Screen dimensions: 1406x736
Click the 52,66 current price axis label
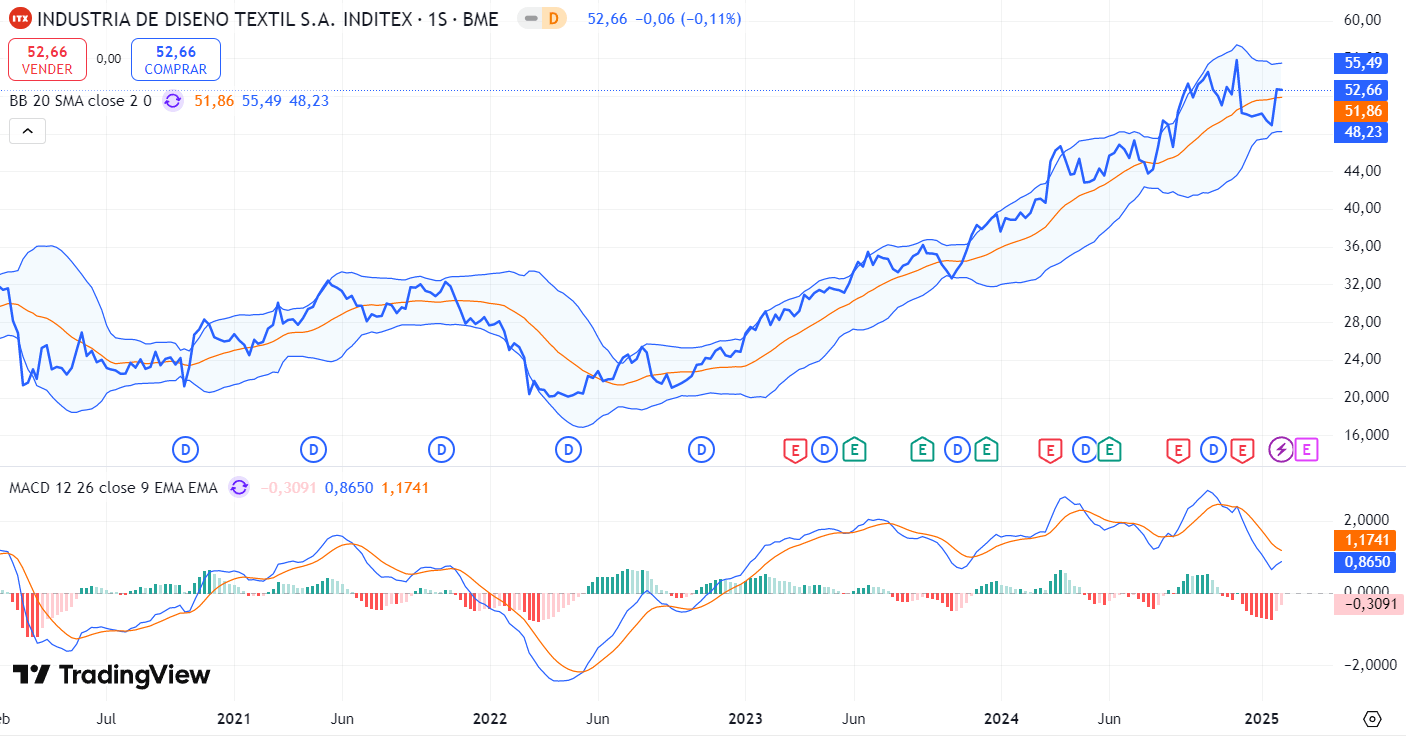click(1363, 90)
